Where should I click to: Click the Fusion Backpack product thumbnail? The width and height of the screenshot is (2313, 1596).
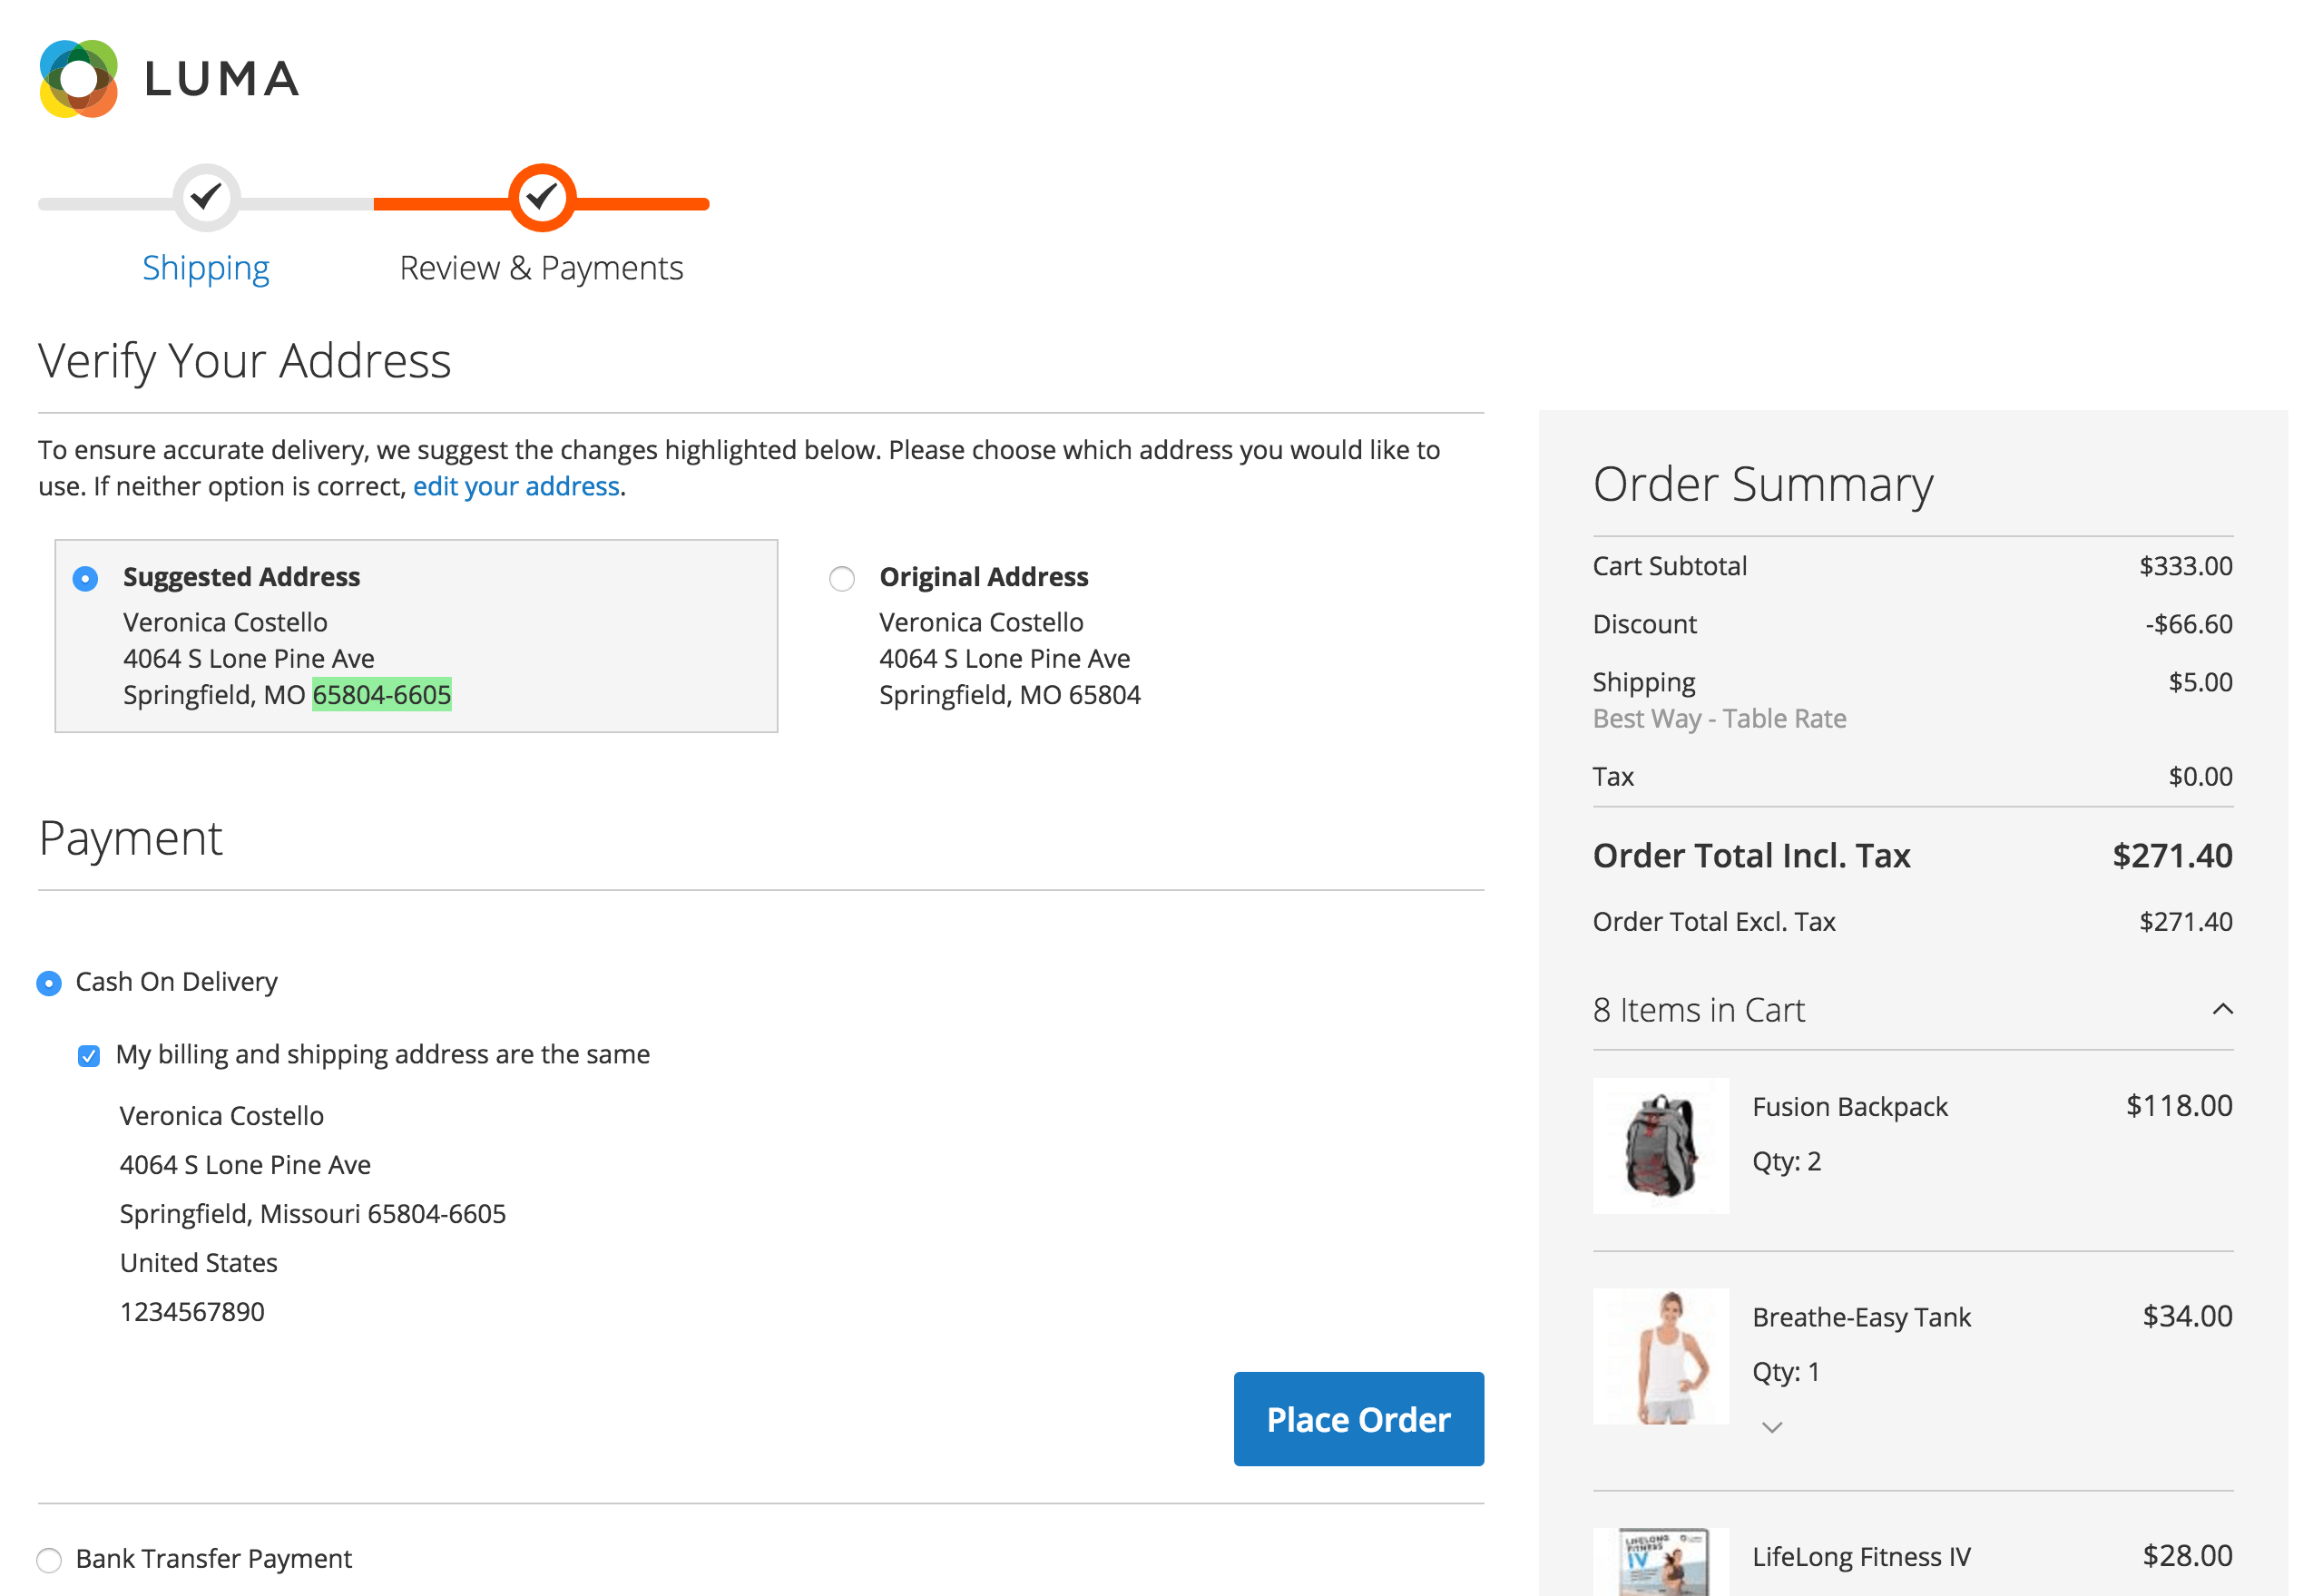tap(1660, 1145)
